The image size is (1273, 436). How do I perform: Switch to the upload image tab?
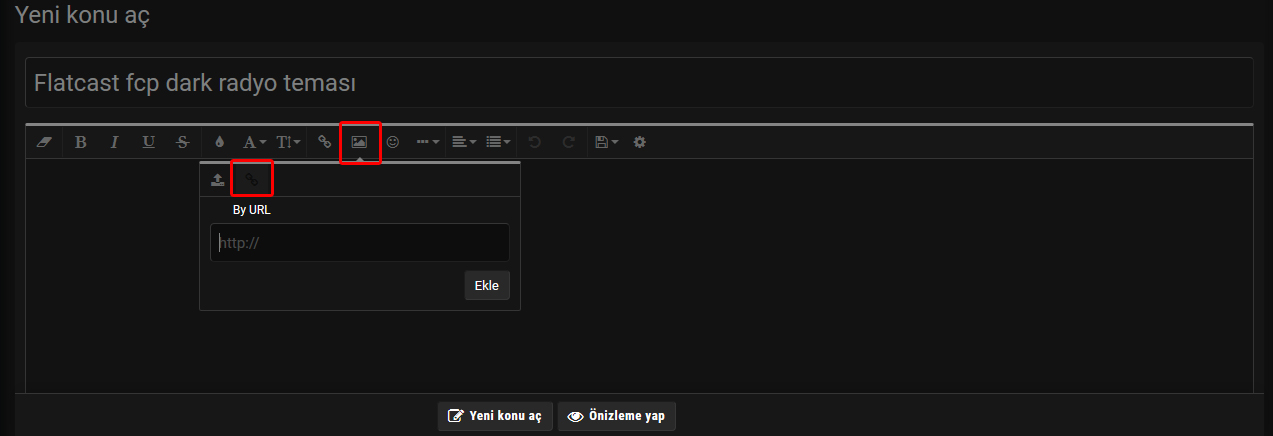[x=217, y=180]
